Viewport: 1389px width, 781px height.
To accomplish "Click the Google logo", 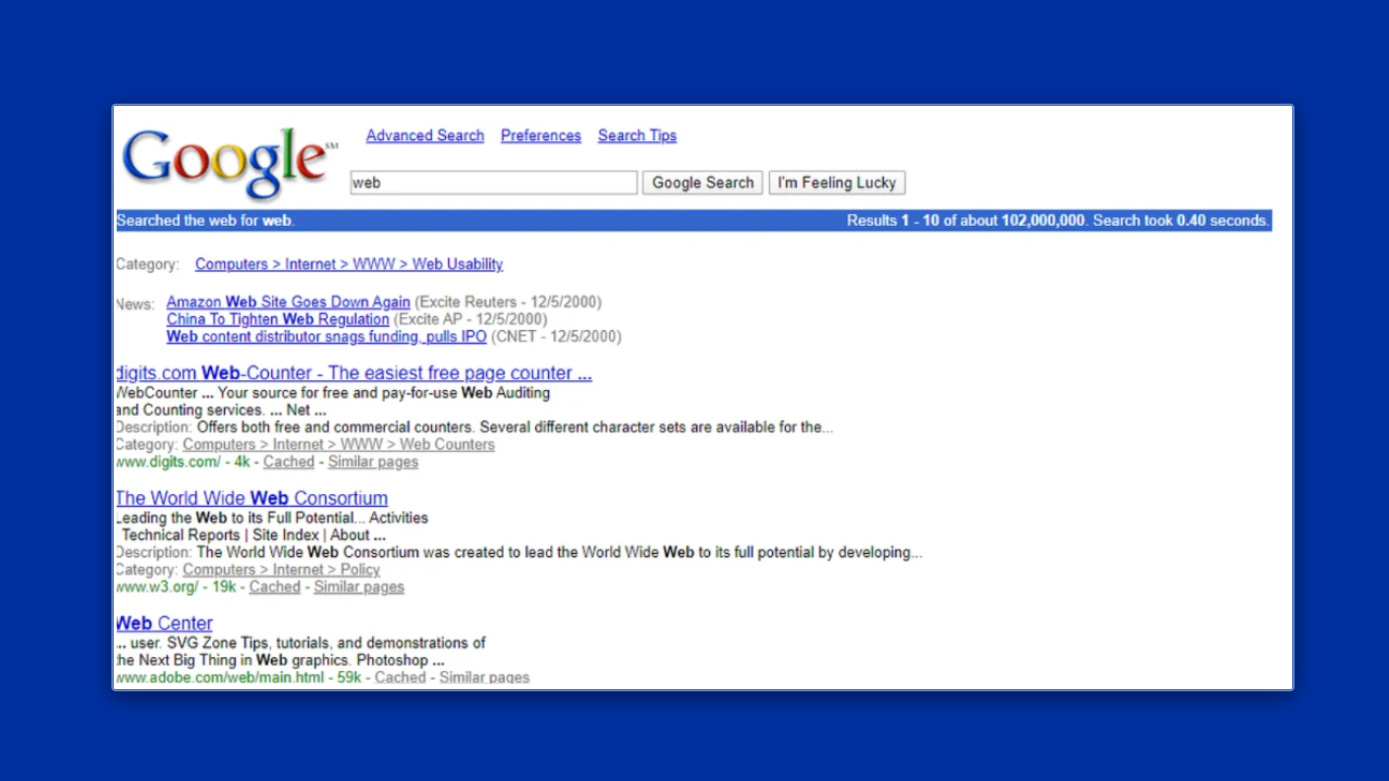I will (x=229, y=163).
